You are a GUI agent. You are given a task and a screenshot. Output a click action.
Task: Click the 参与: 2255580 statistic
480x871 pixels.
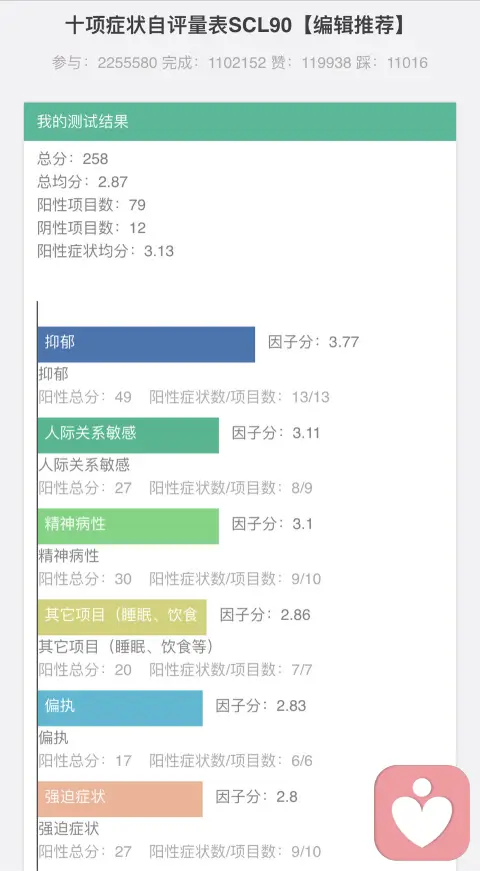[104, 63]
